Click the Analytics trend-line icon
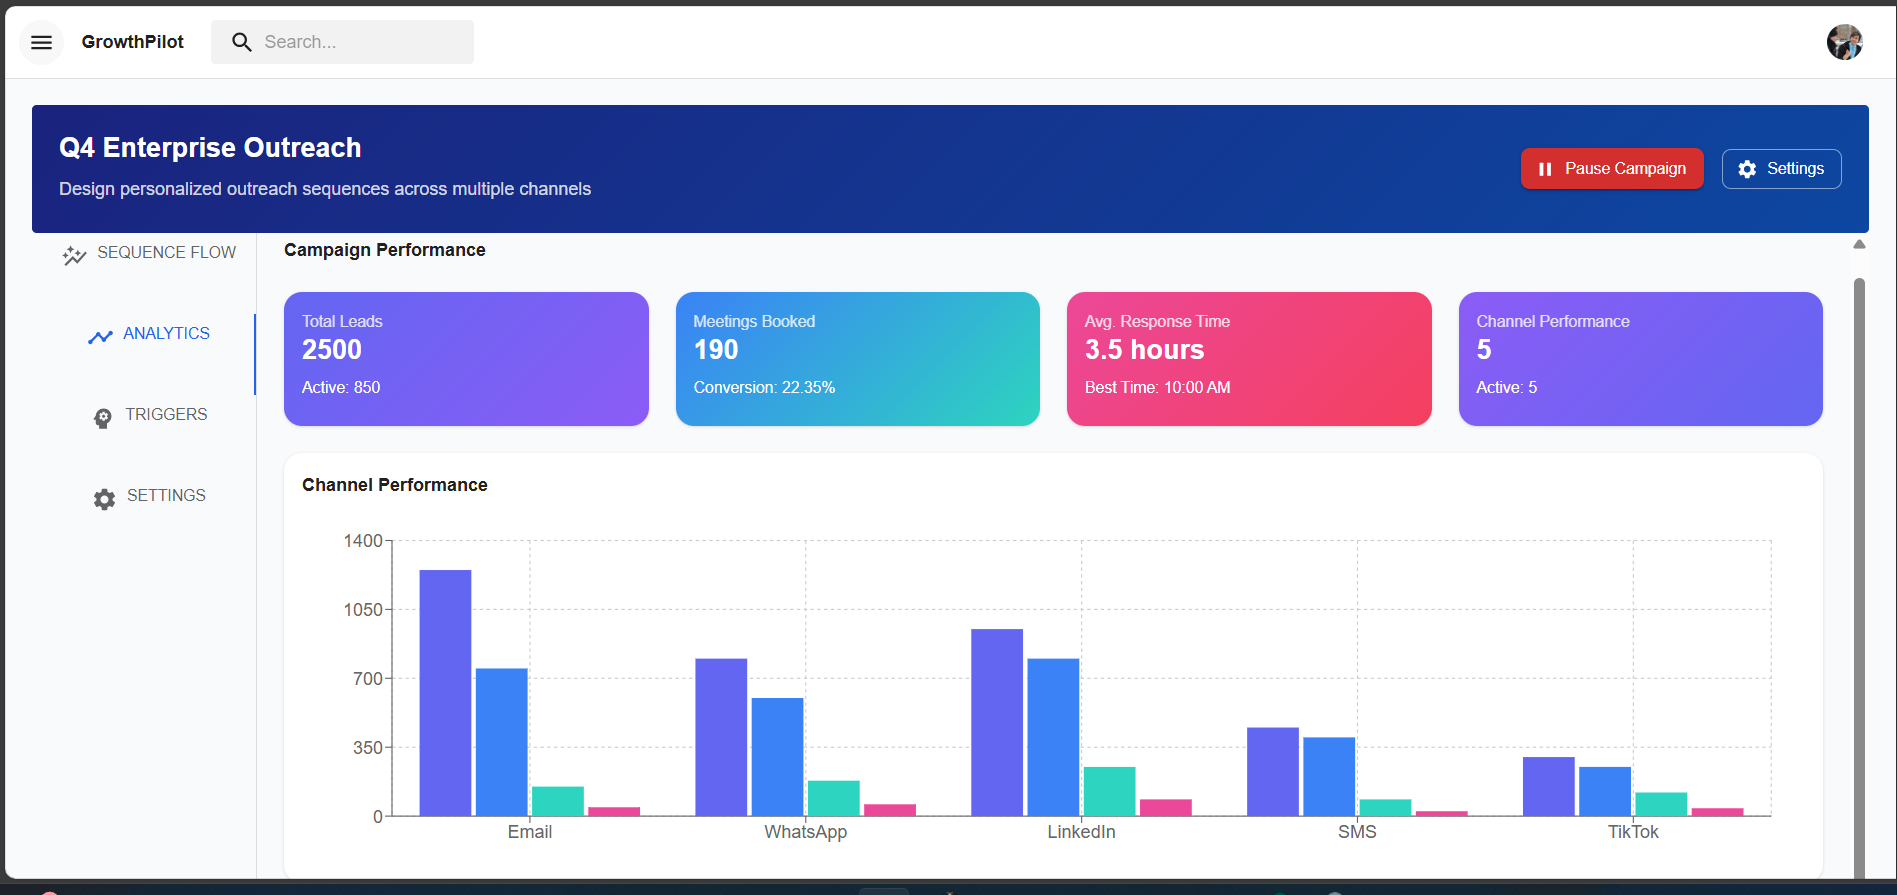 (100, 337)
